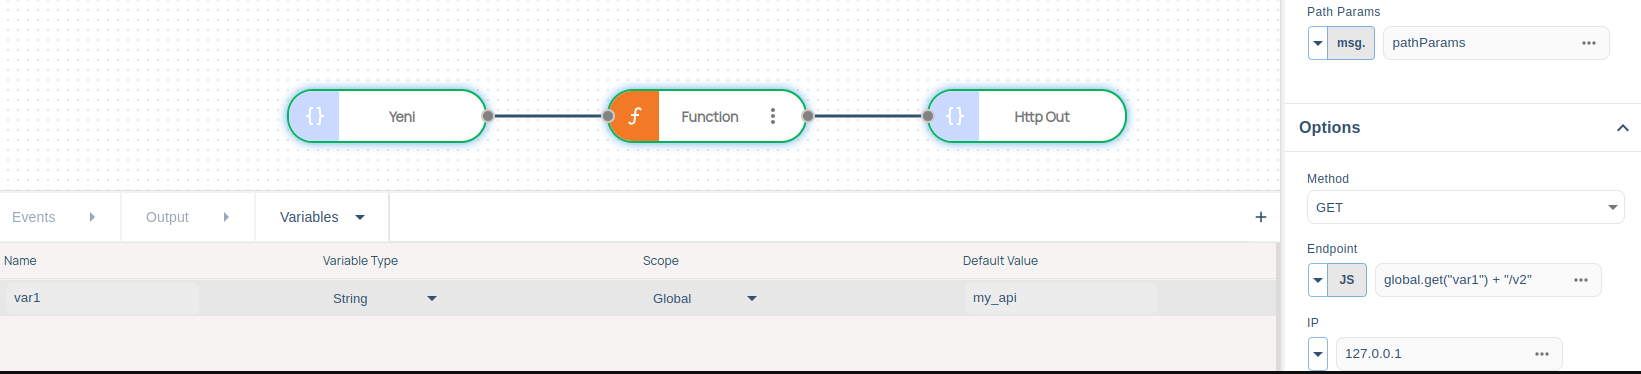Open Path Params type selector arrow
1641x374 pixels.
click(1318, 43)
